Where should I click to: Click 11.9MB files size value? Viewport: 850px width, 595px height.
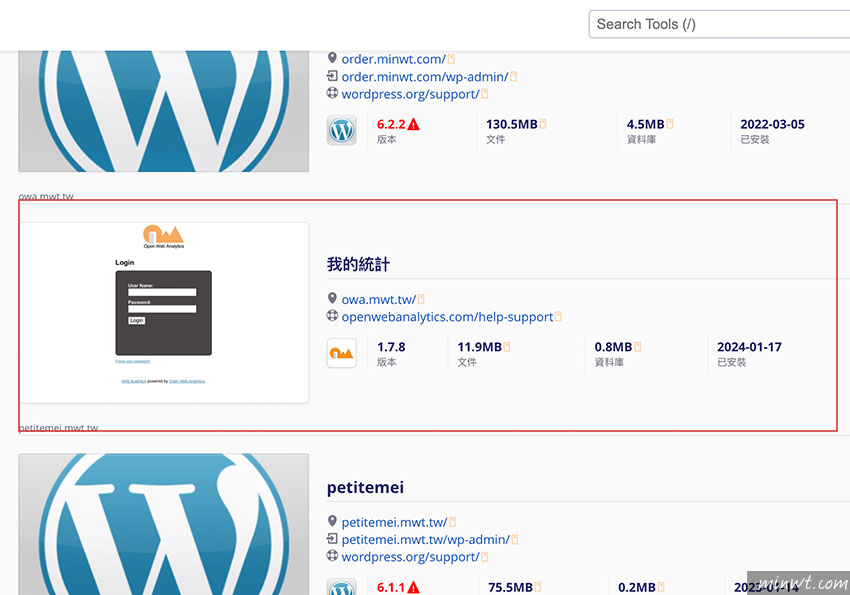(x=479, y=347)
